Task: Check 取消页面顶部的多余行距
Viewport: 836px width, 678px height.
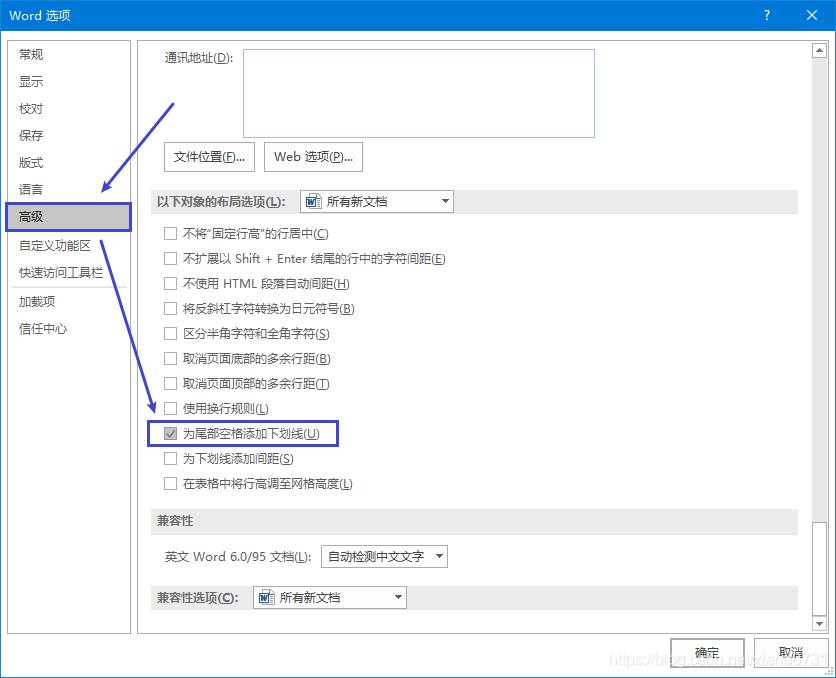Action: point(171,384)
